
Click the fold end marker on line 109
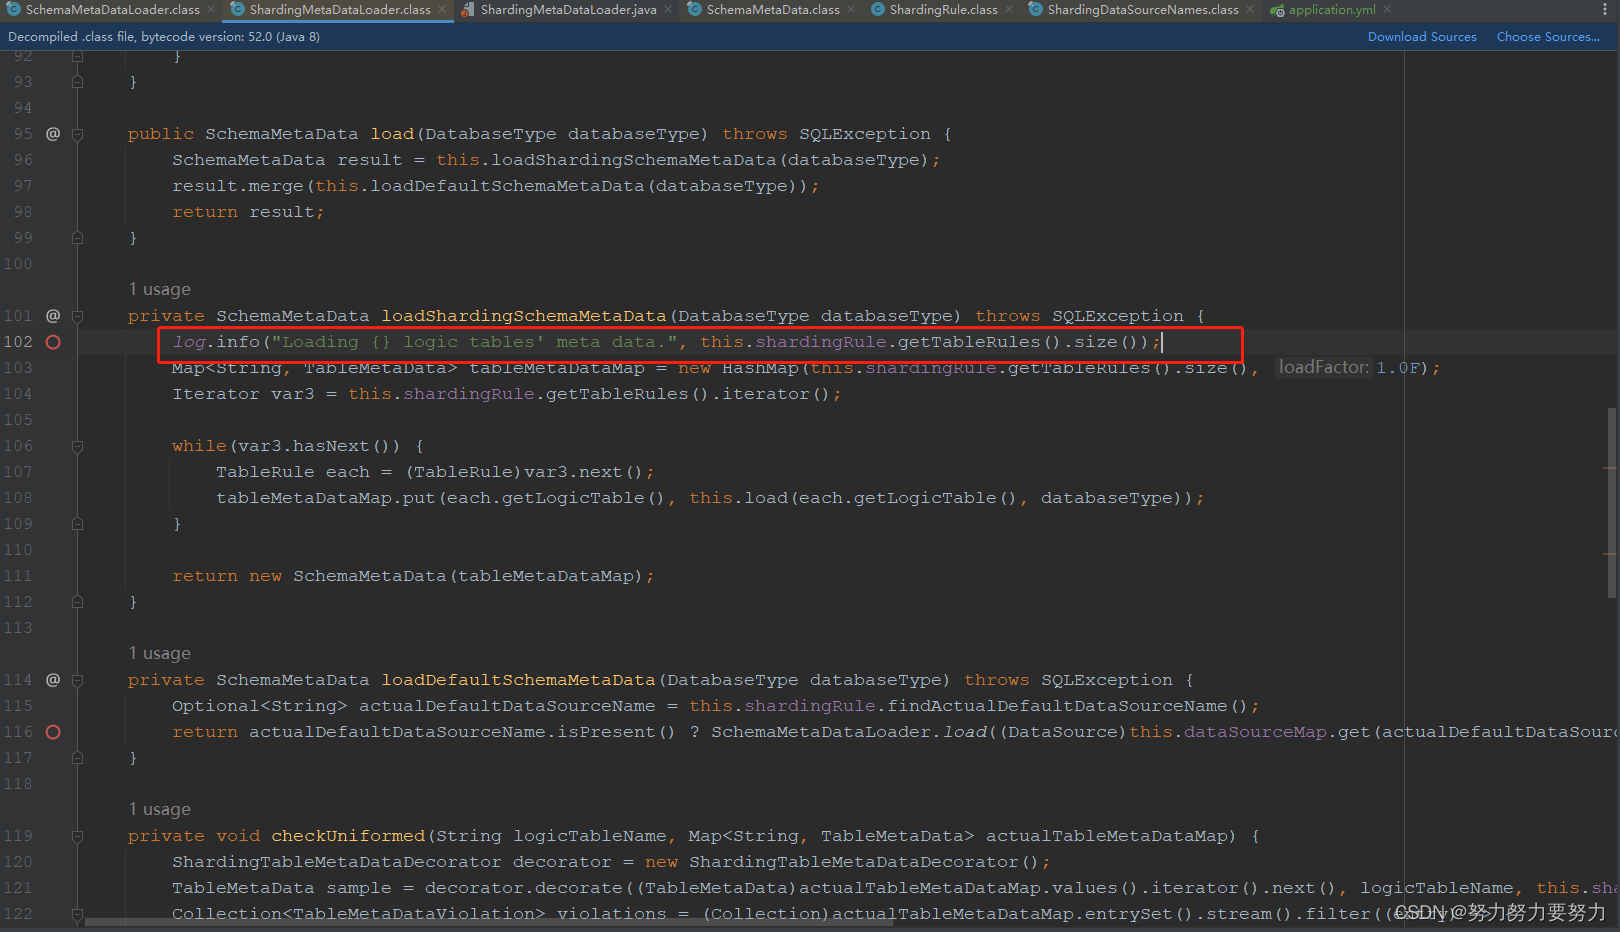tap(78, 524)
